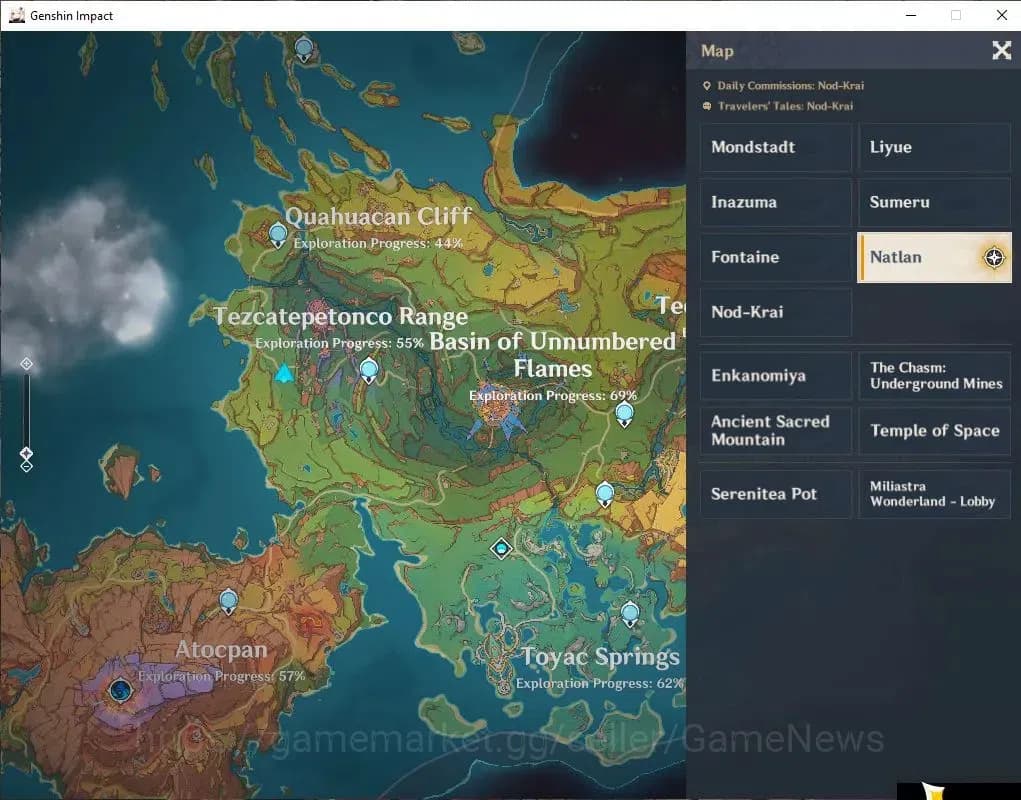
Task: Open the Enkanomiya map
Action: click(776, 376)
